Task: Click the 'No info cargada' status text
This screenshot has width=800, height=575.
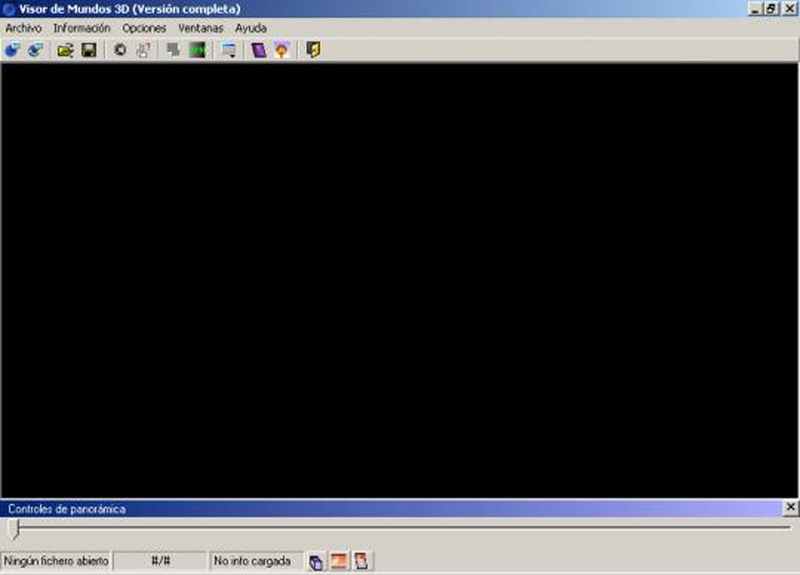Action: click(x=252, y=561)
